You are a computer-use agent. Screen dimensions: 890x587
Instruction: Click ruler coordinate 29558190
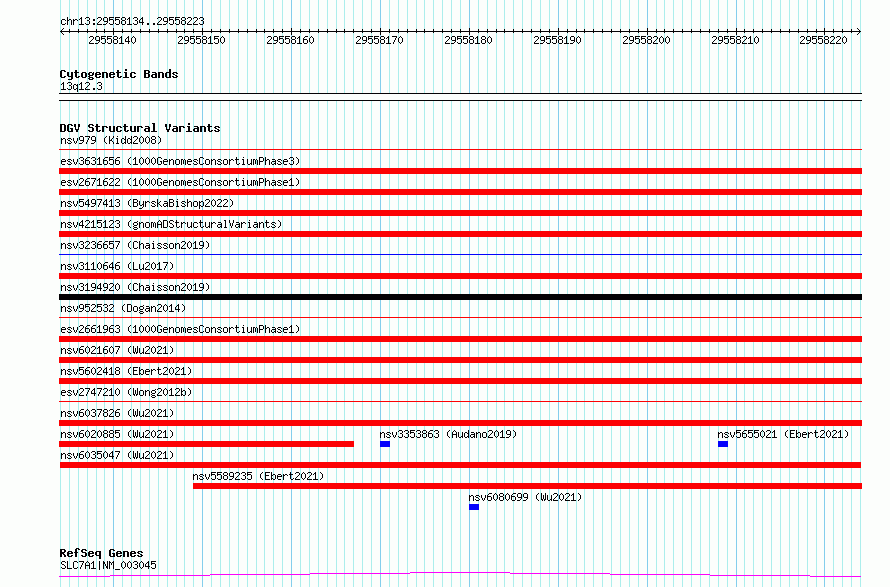(x=557, y=40)
